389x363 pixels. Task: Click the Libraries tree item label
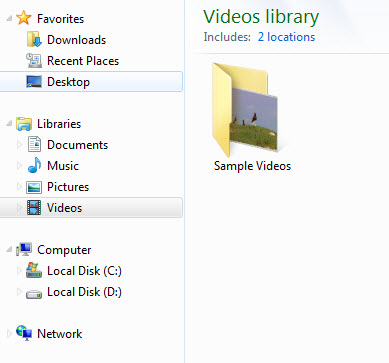point(59,124)
